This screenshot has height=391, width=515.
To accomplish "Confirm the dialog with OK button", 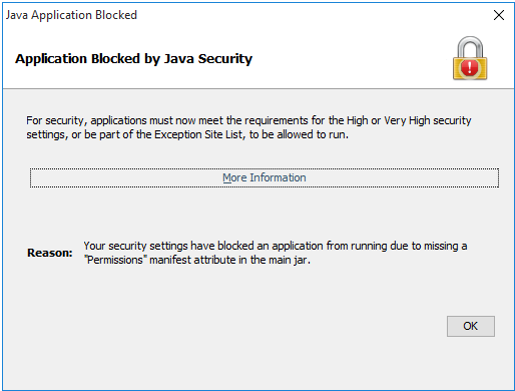I will click(x=471, y=326).
